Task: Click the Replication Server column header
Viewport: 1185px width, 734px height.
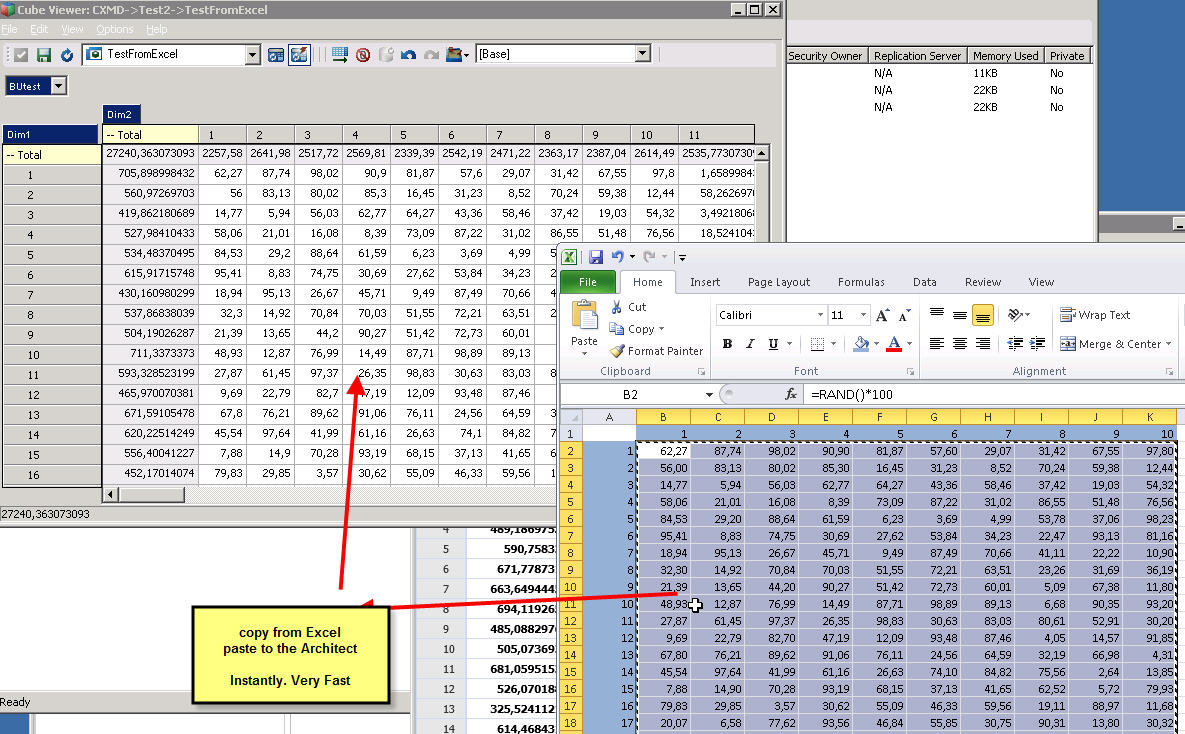Action: [x=917, y=56]
